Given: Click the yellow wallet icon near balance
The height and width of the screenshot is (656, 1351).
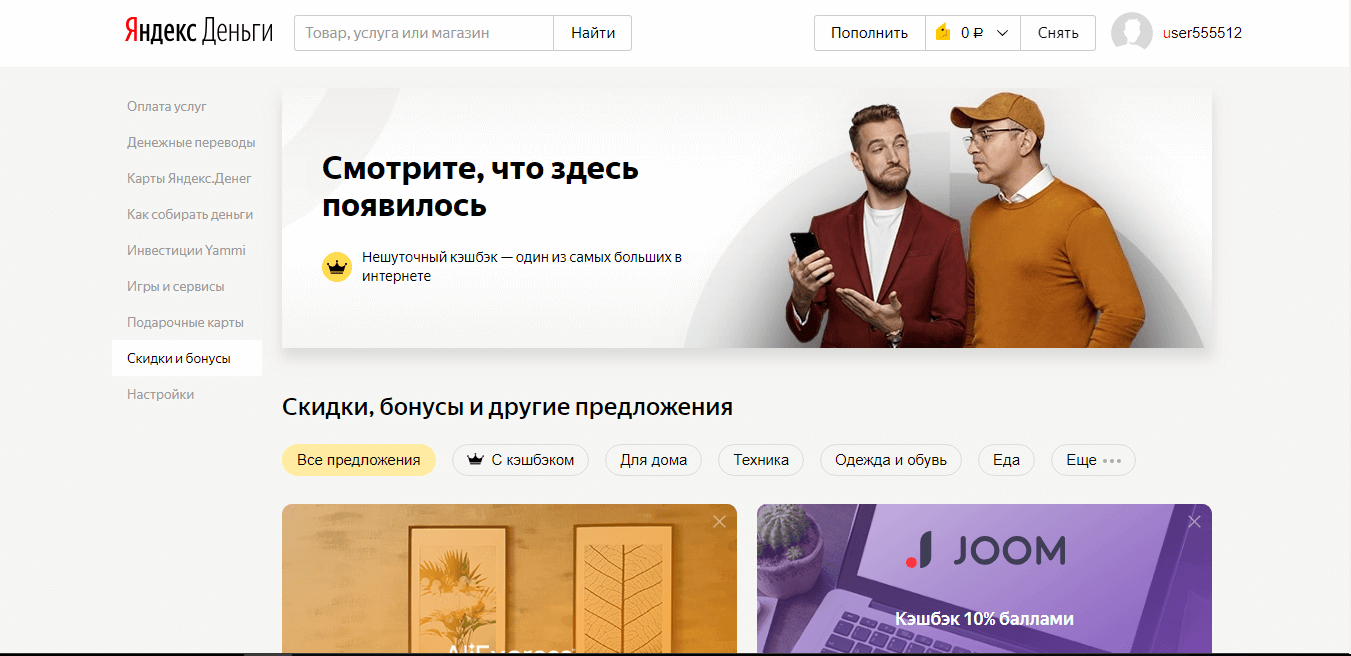Looking at the screenshot, I should (x=942, y=33).
